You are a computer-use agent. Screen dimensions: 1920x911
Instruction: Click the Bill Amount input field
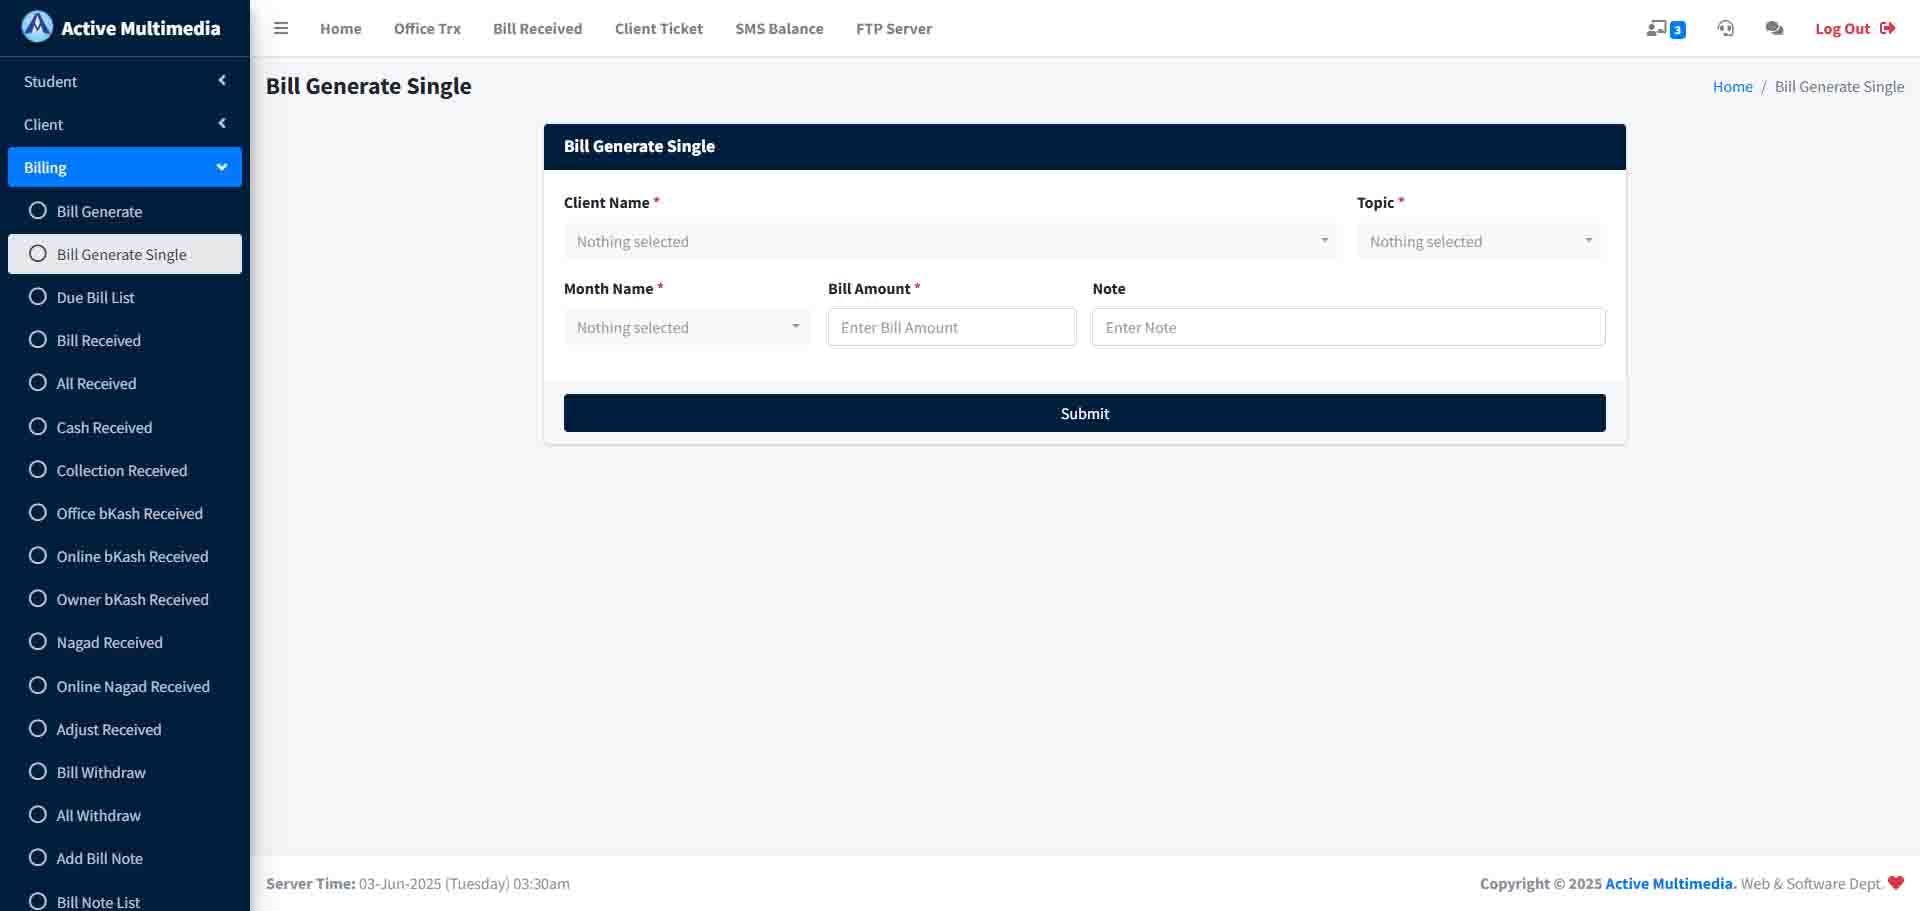[x=952, y=327]
